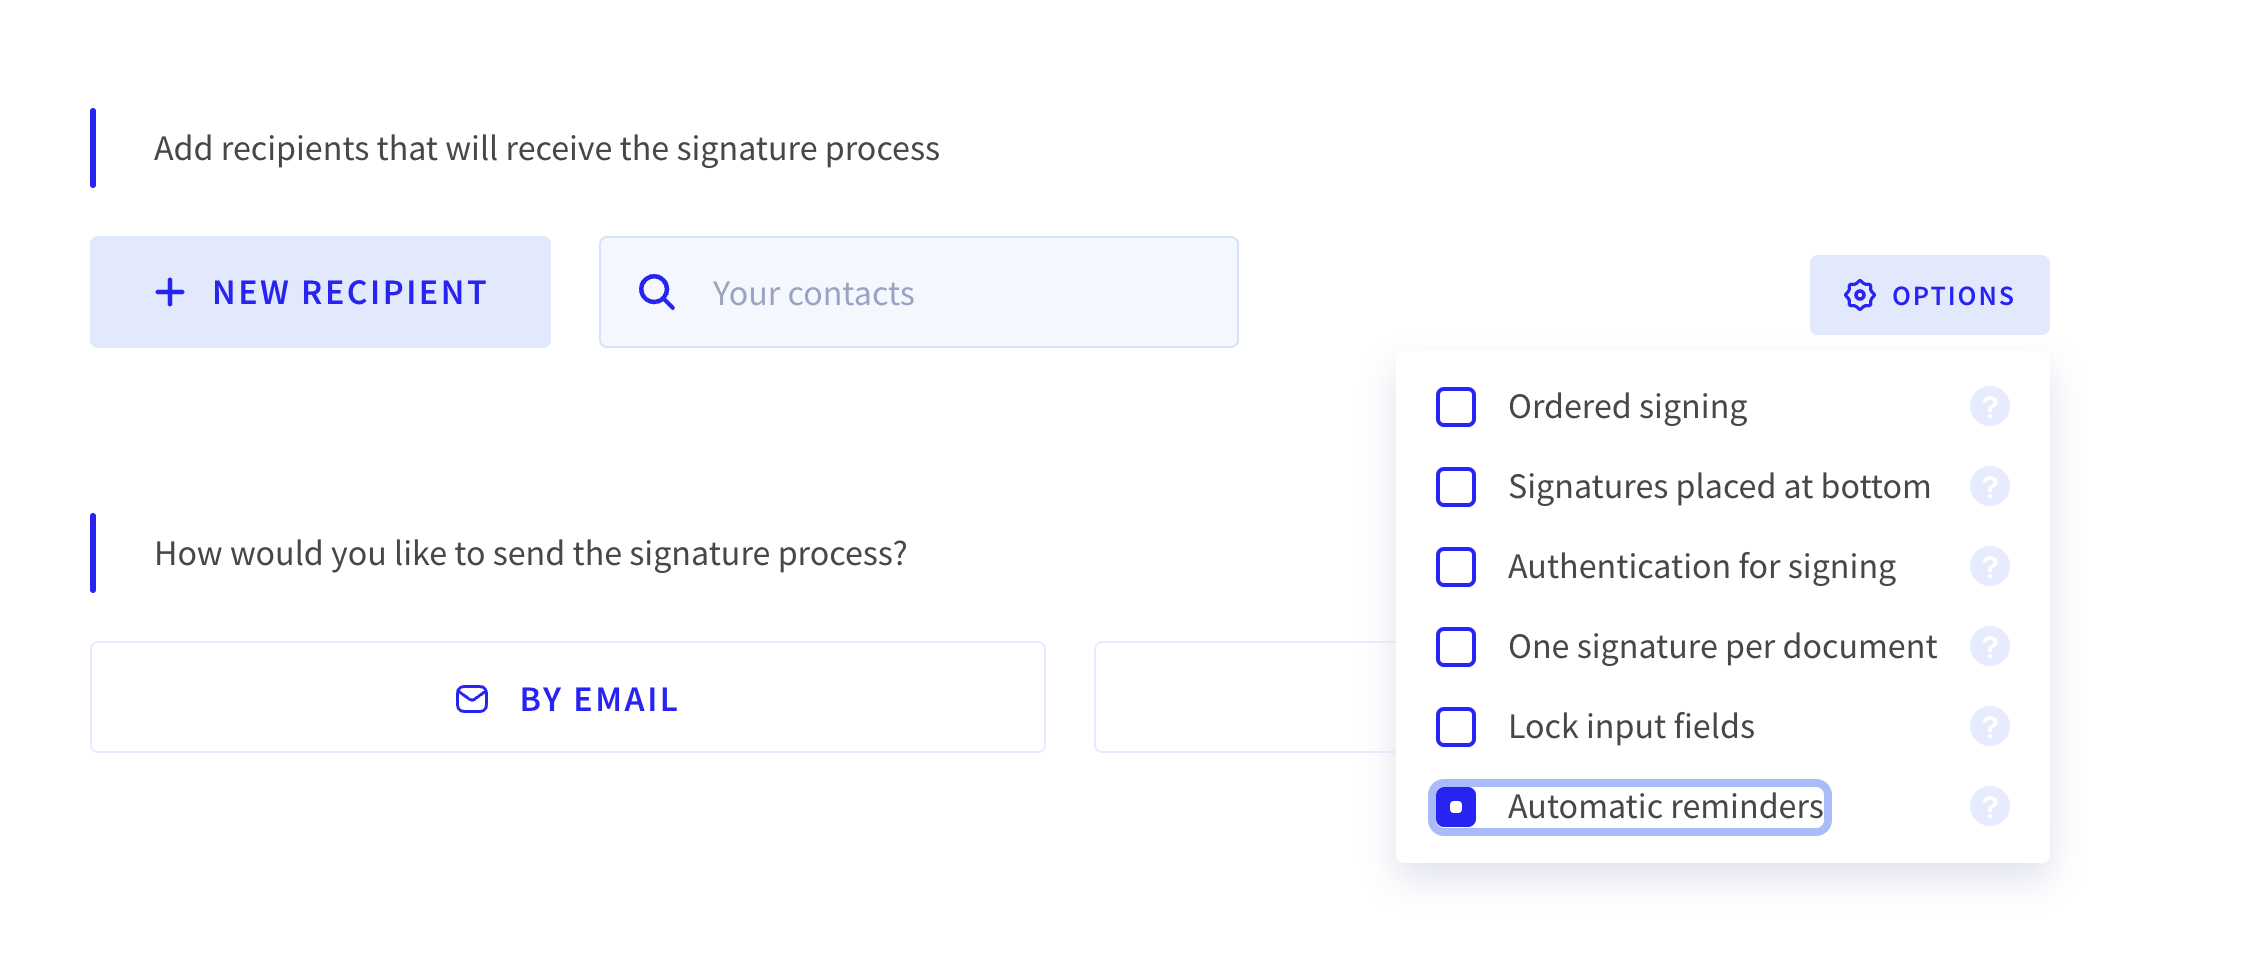Tick the Authentication for signing checkbox
2262x980 pixels.
point(1456,567)
